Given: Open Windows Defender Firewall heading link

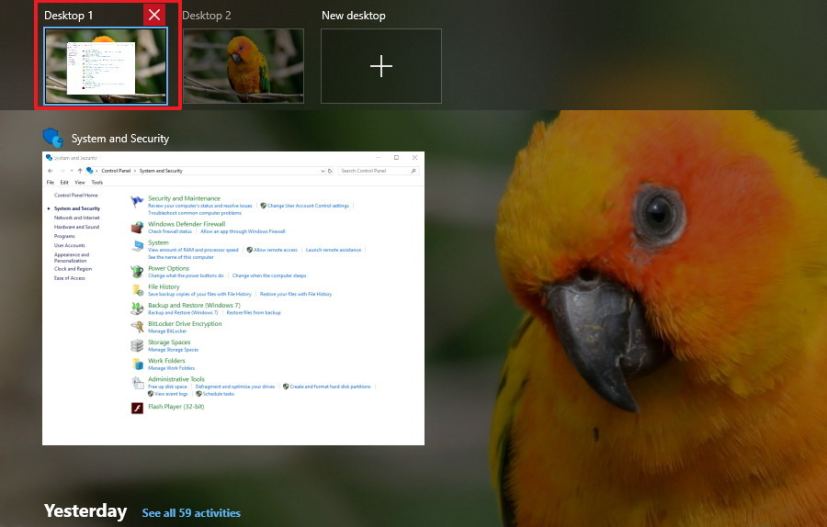Looking at the screenshot, I should [x=187, y=224].
